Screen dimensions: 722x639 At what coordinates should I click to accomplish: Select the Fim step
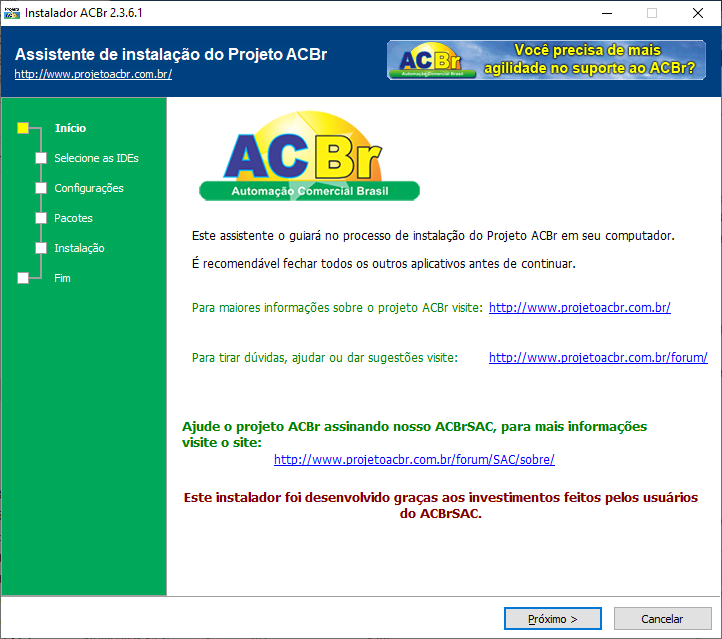pos(62,278)
